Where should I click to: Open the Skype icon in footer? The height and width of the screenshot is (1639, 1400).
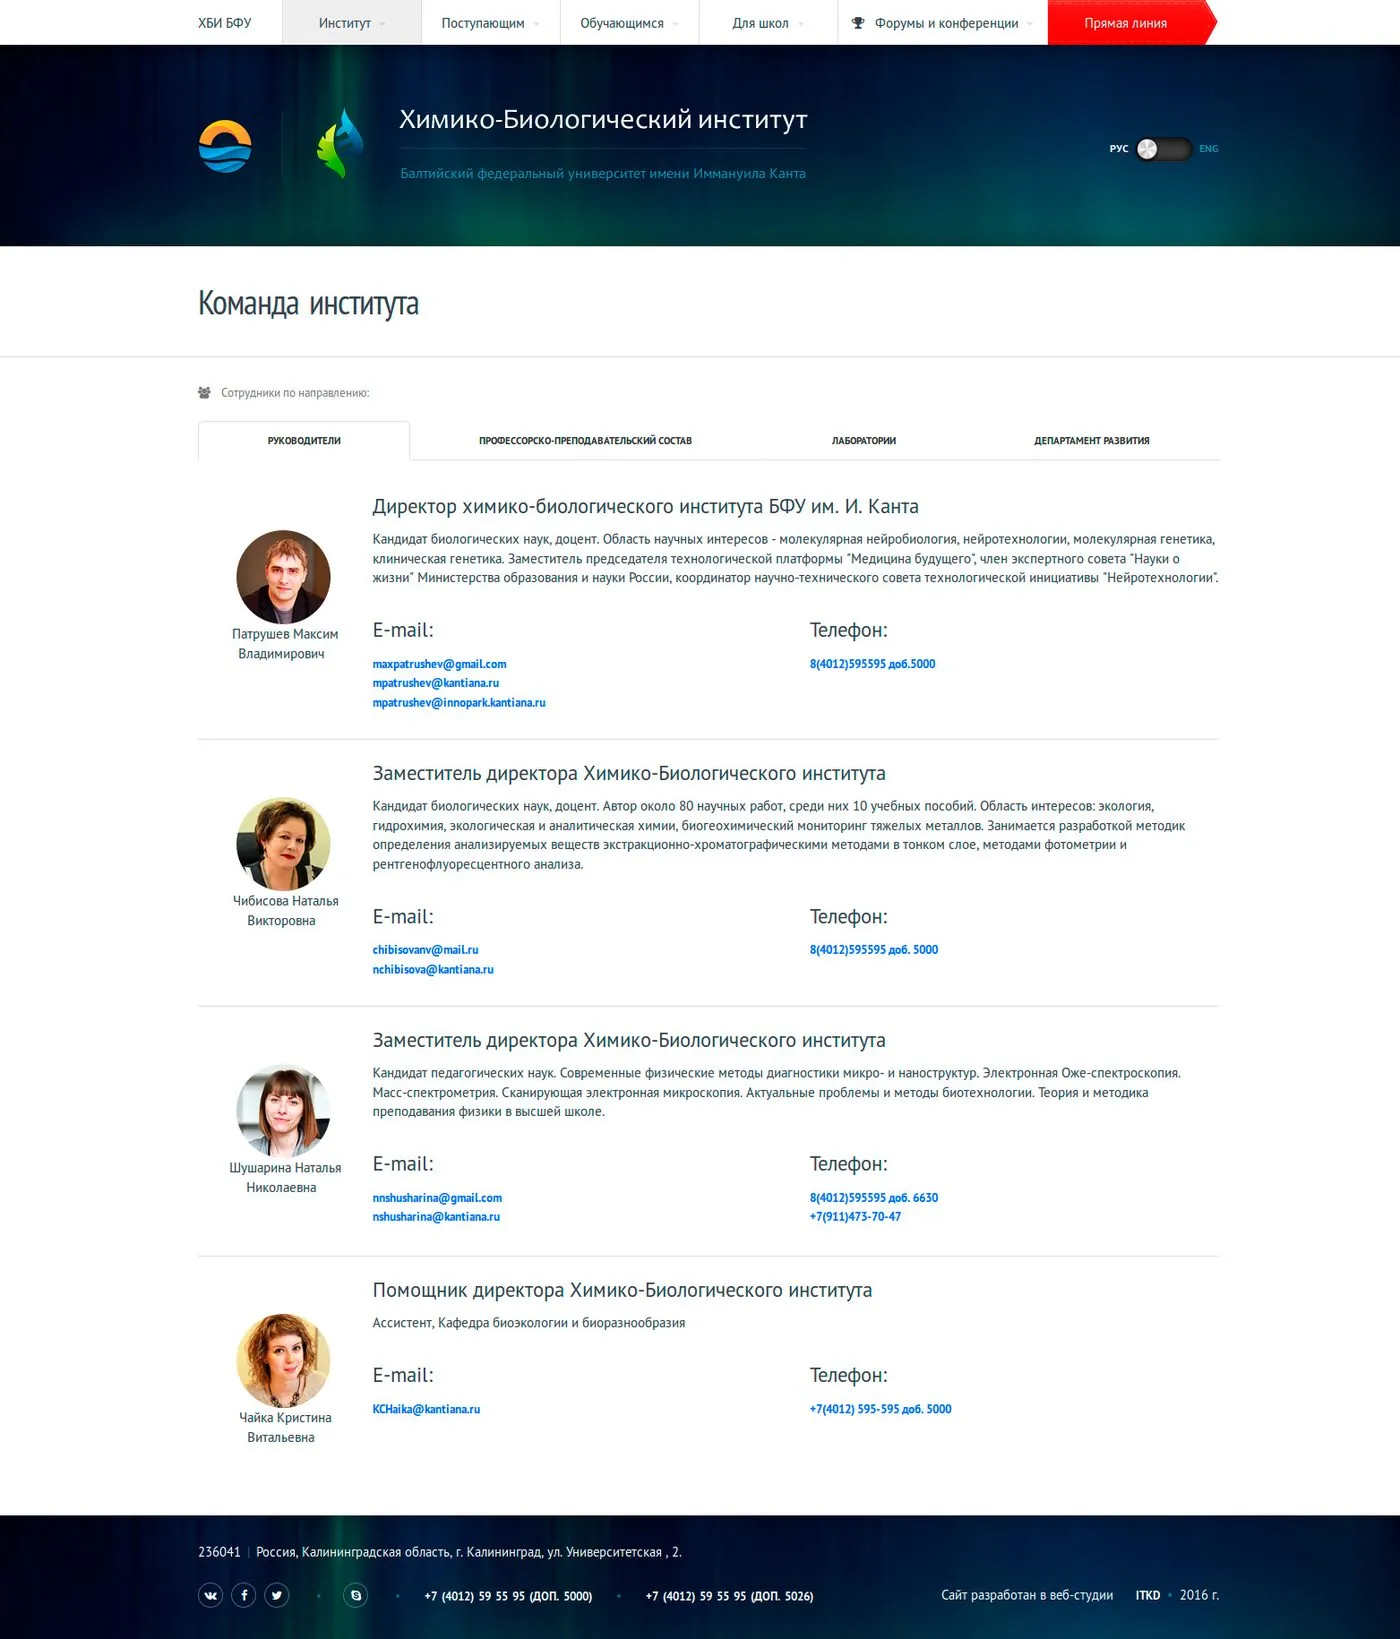pos(356,1595)
